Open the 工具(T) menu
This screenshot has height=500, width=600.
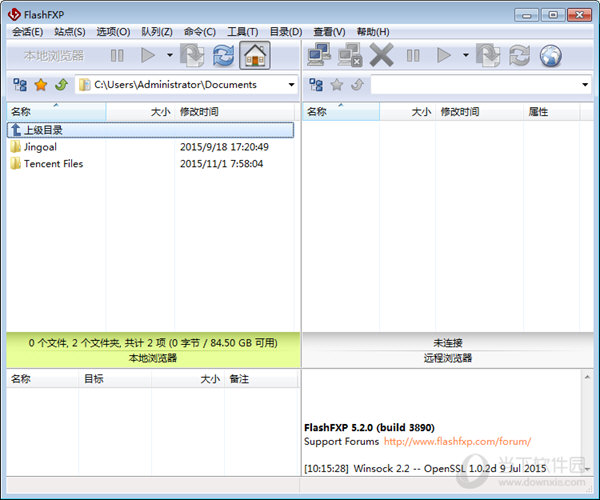(x=243, y=32)
